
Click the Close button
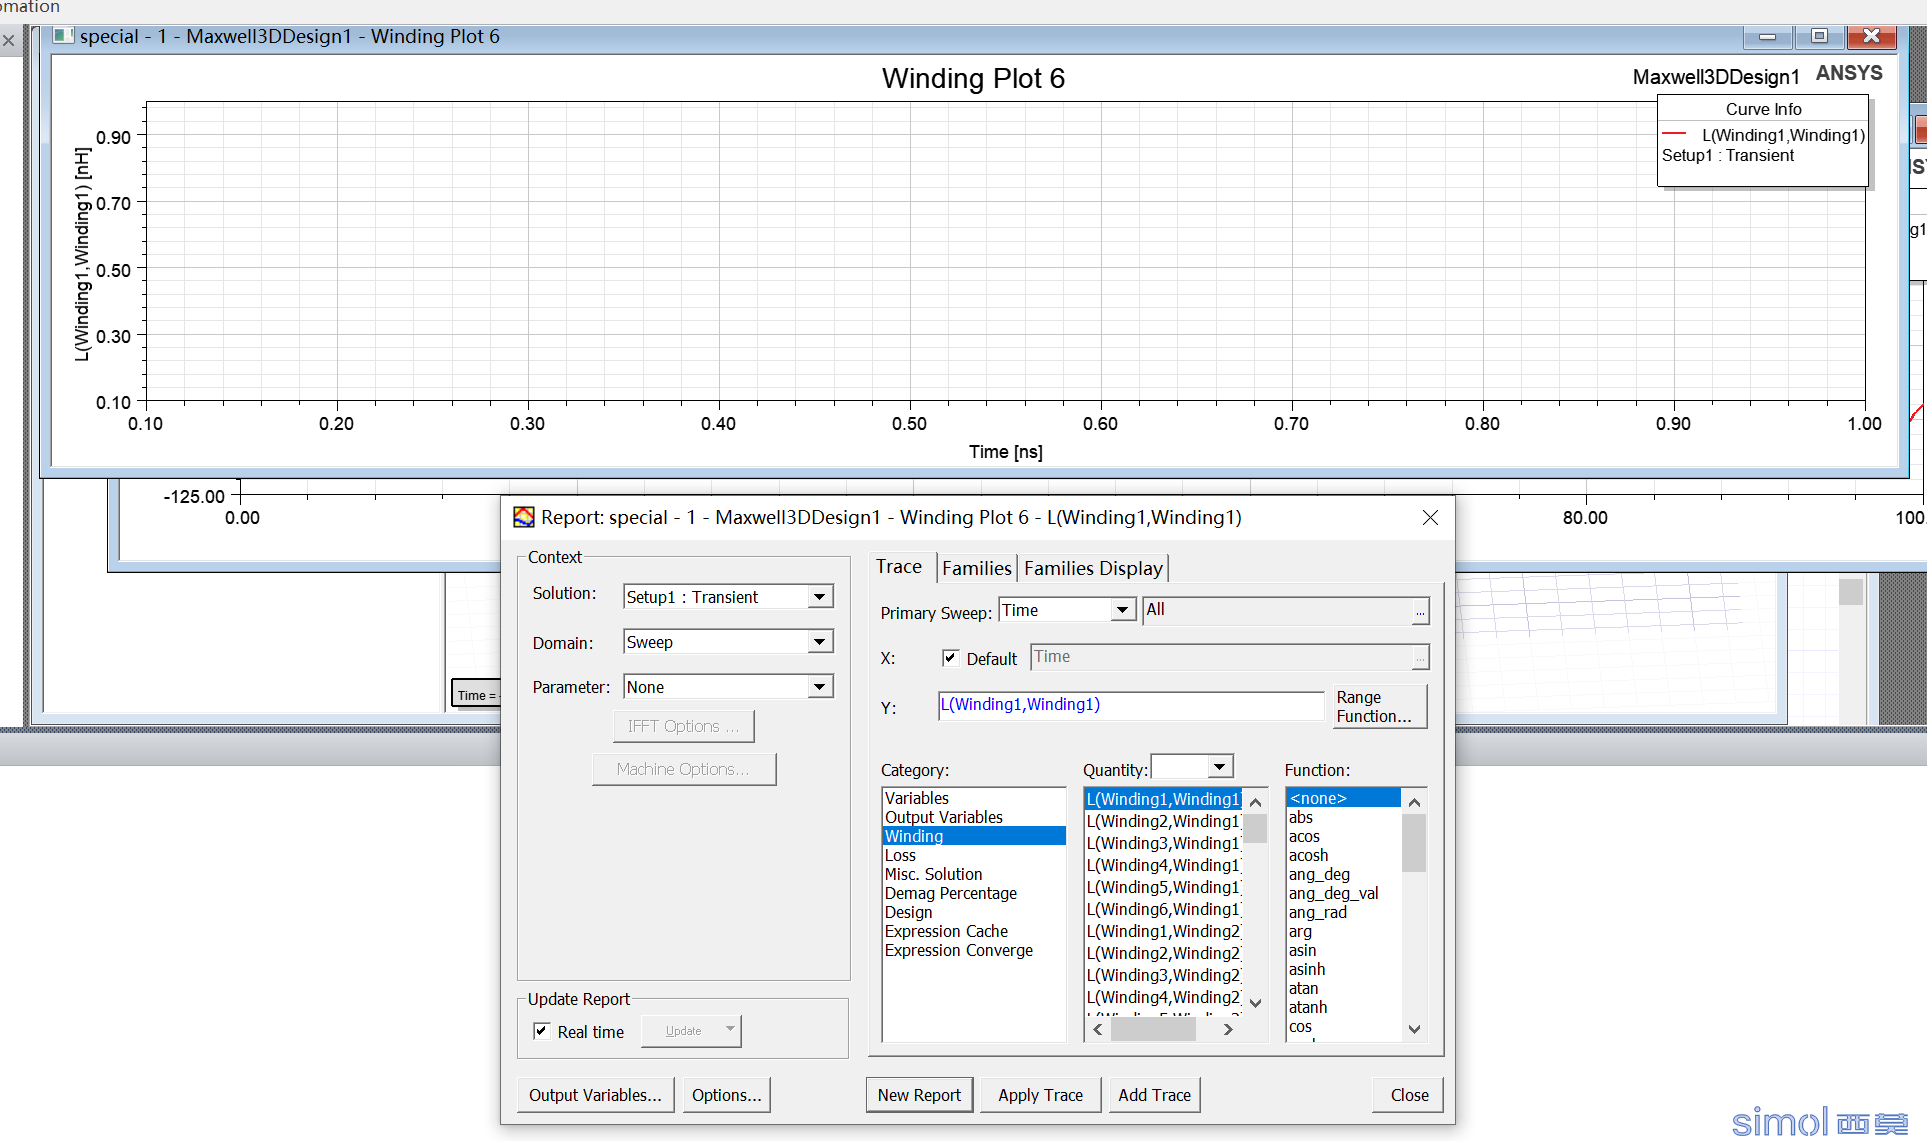1409,1095
